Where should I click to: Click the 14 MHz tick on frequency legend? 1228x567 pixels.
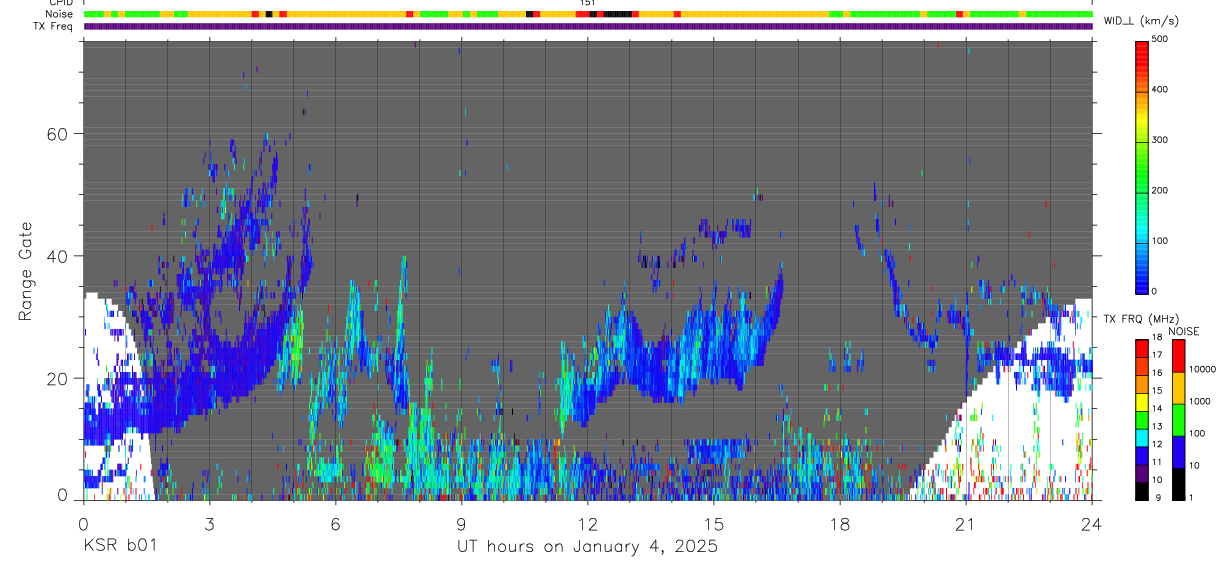pos(1157,408)
